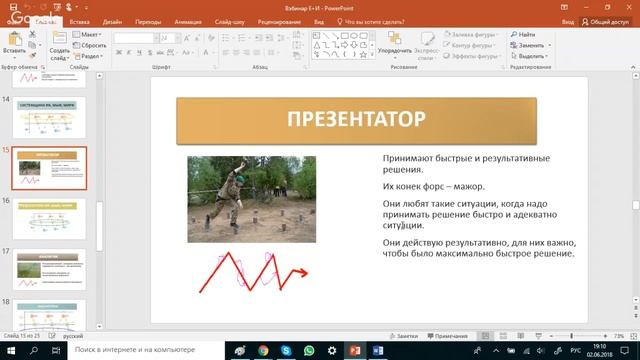Click the bulleted list icon
Image resolution: width=640 pixels, height=360 pixels.
point(226,38)
